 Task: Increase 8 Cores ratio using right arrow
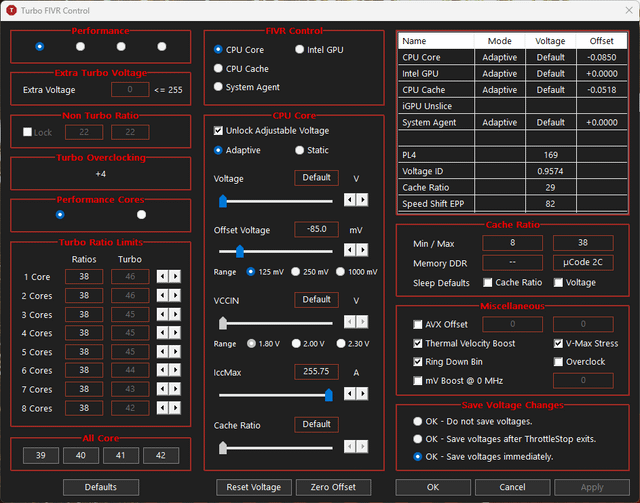click(x=175, y=408)
